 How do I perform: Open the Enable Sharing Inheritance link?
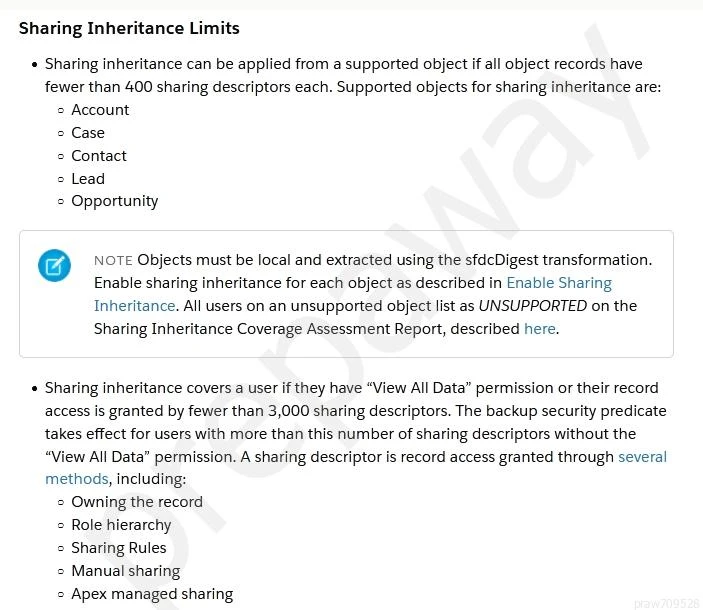[x=558, y=282]
